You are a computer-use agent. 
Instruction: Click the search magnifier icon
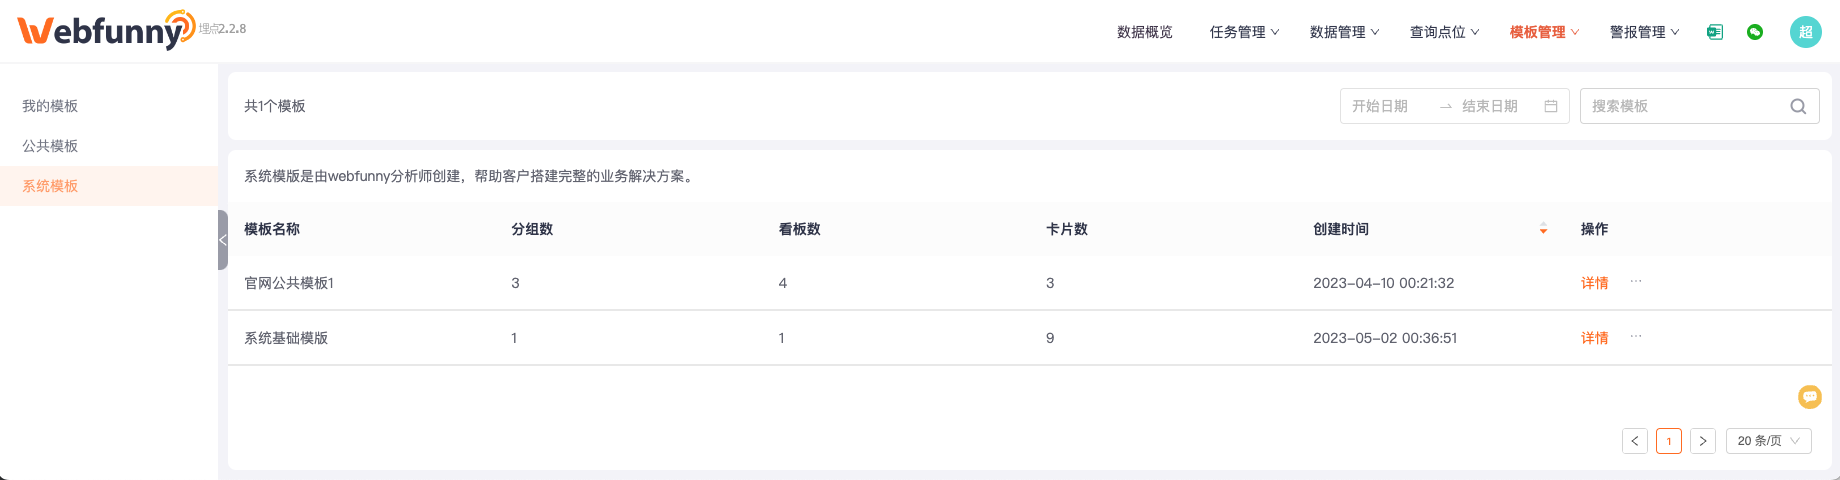(1798, 106)
